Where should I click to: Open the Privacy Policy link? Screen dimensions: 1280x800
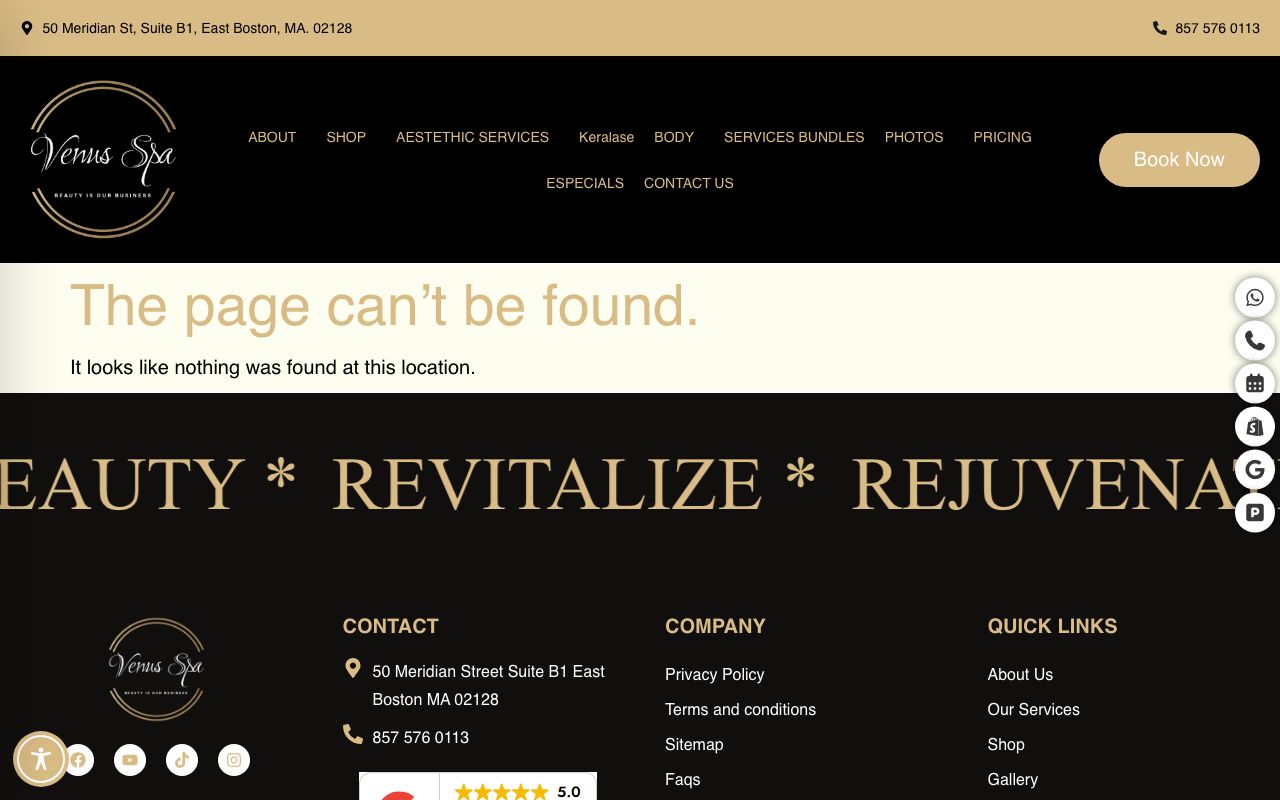pyautogui.click(x=714, y=674)
